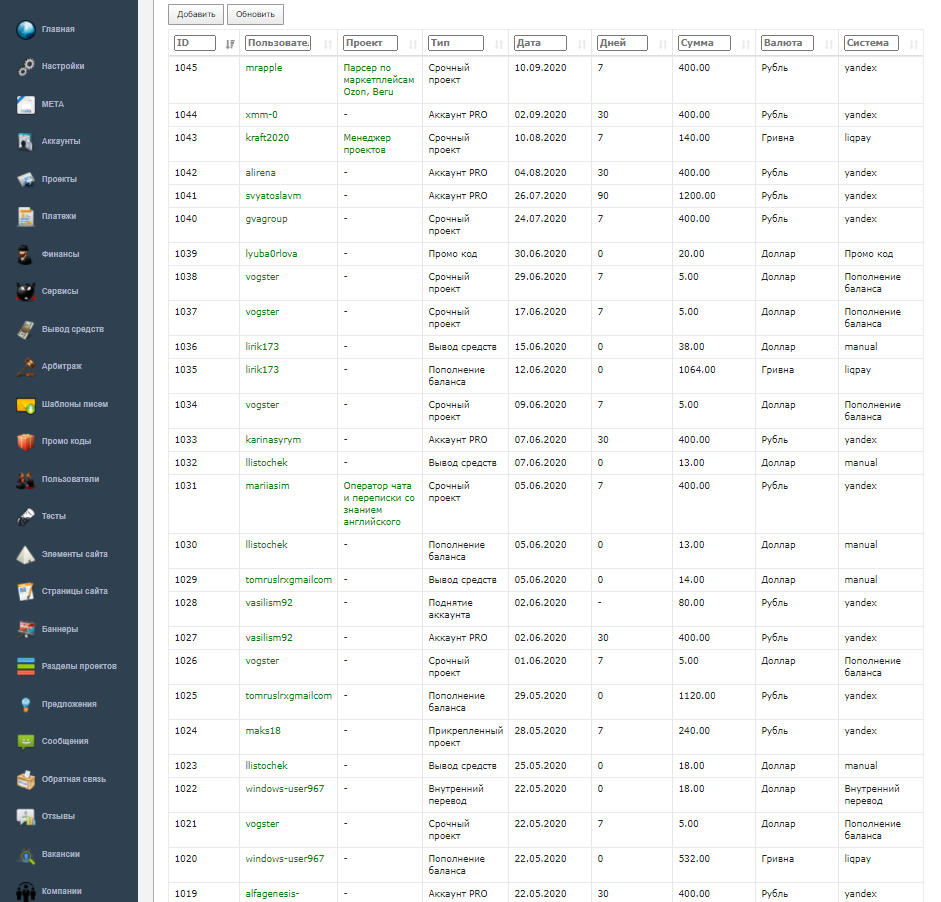941x902 pixels.
Task: Open the Вывод средств money icon
Action: 26,329
